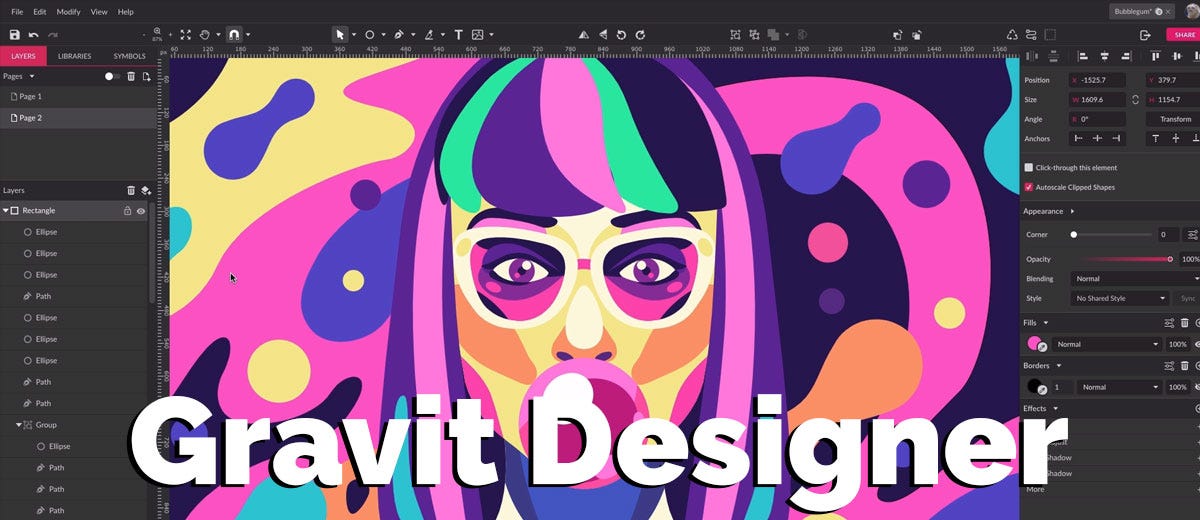Click the fit-to-screen icon
The height and width of the screenshot is (520, 1200).
pyautogui.click(x=185, y=34)
